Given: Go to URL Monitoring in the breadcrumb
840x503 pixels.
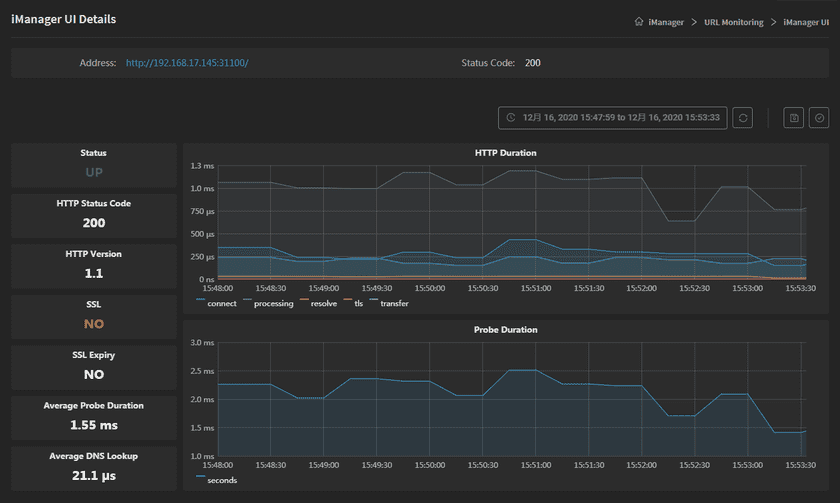Looking at the screenshot, I should 735,22.
